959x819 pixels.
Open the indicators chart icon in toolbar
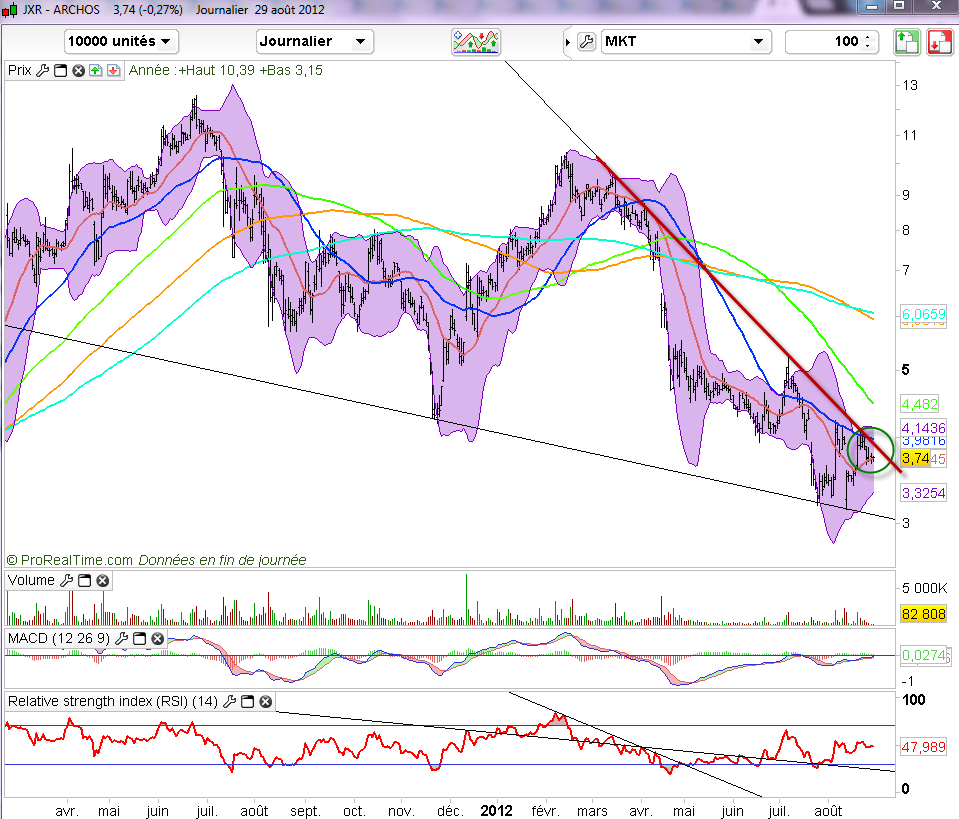(476, 42)
